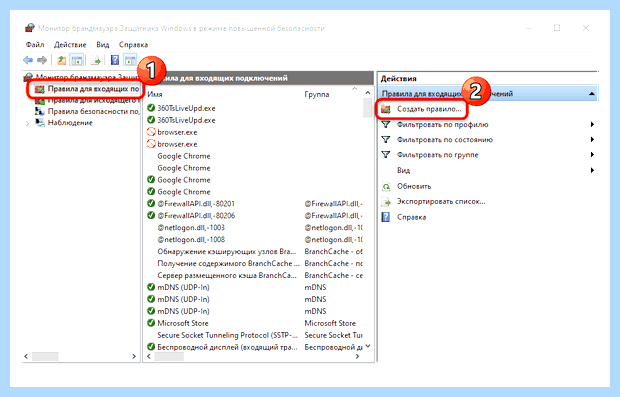The width and height of the screenshot is (620, 397).
Task: Click the Up one level toolbar icon
Action: point(62,60)
